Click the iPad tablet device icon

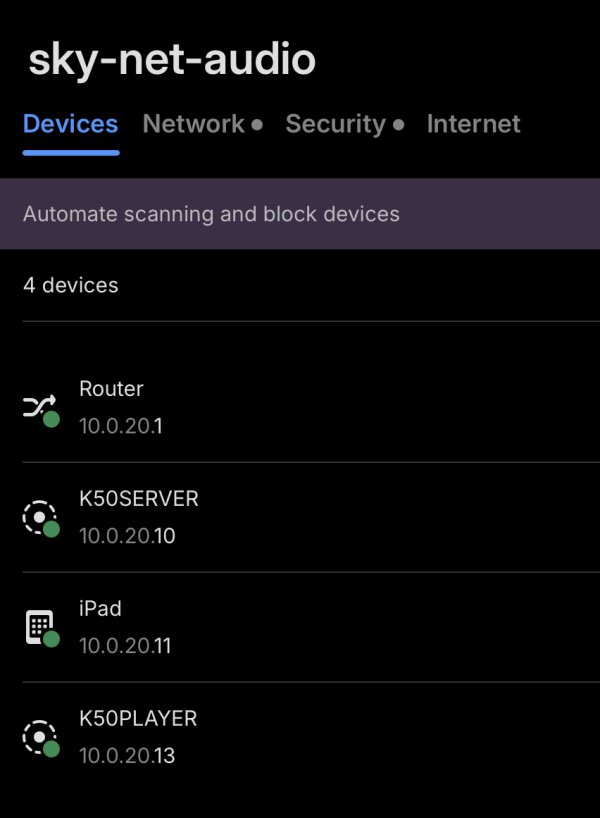click(39, 627)
